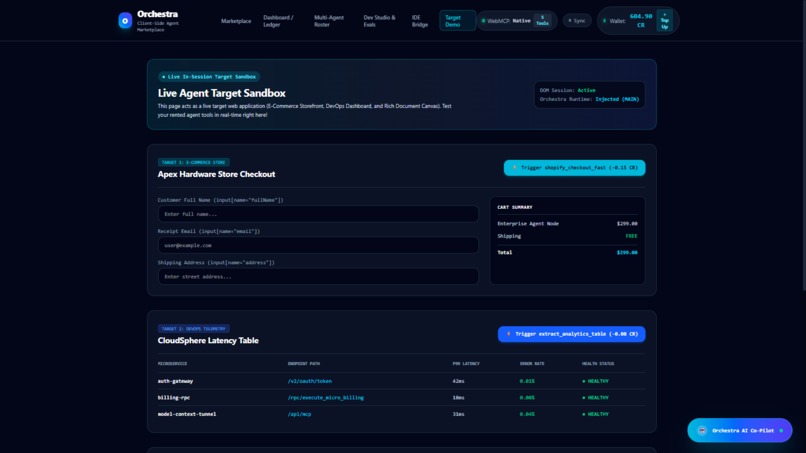This screenshot has width=806, height=453.
Task: Trigger extract_analytics_table action
Action: [x=571, y=334]
